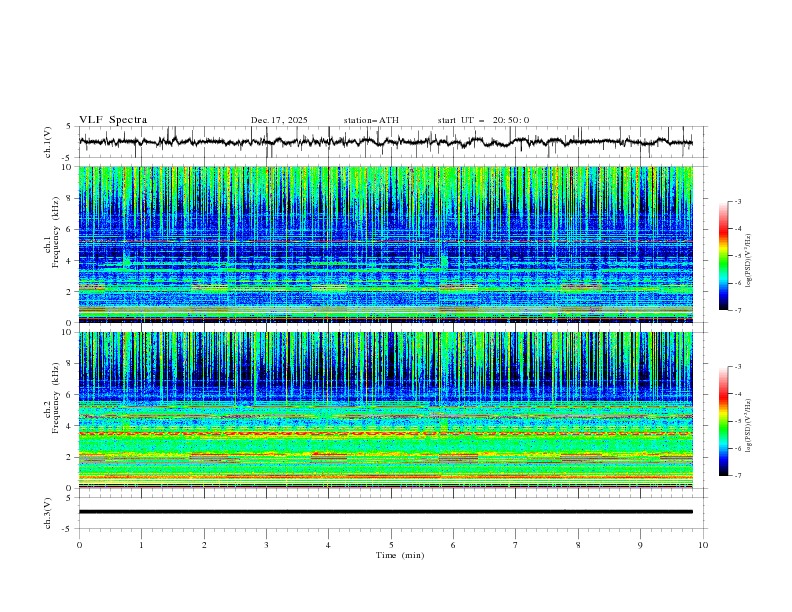Select the date "Dec. 17, 2025"
792x612 pixels.
pos(279,120)
